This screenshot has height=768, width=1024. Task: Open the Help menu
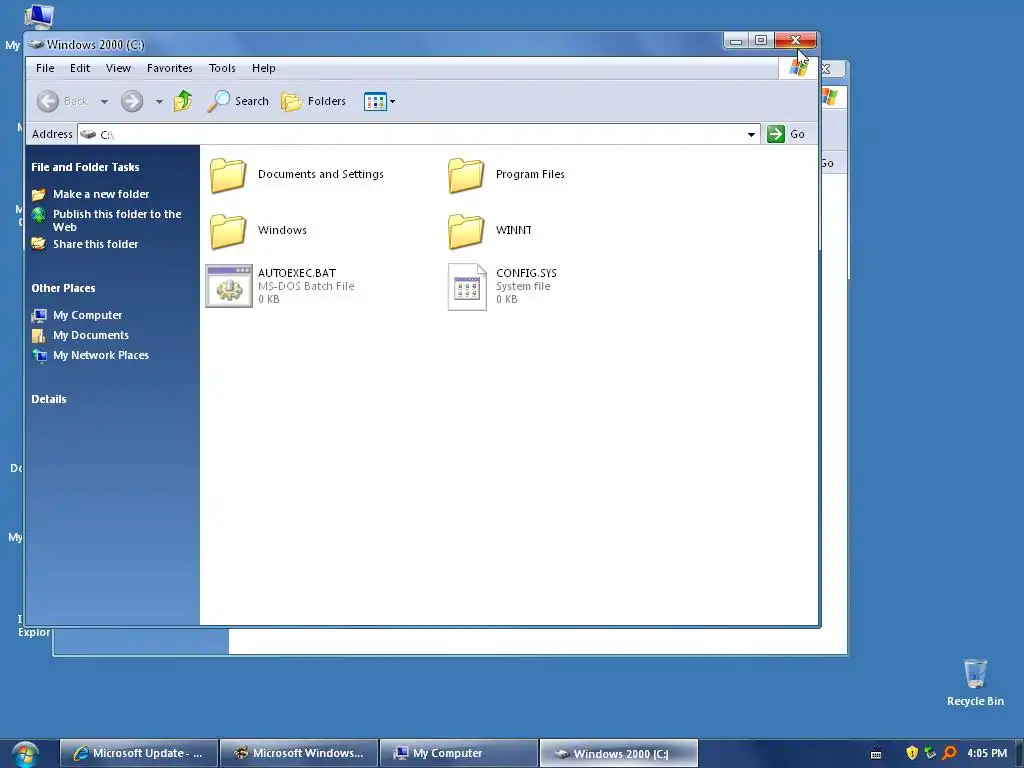(x=264, y=68)
